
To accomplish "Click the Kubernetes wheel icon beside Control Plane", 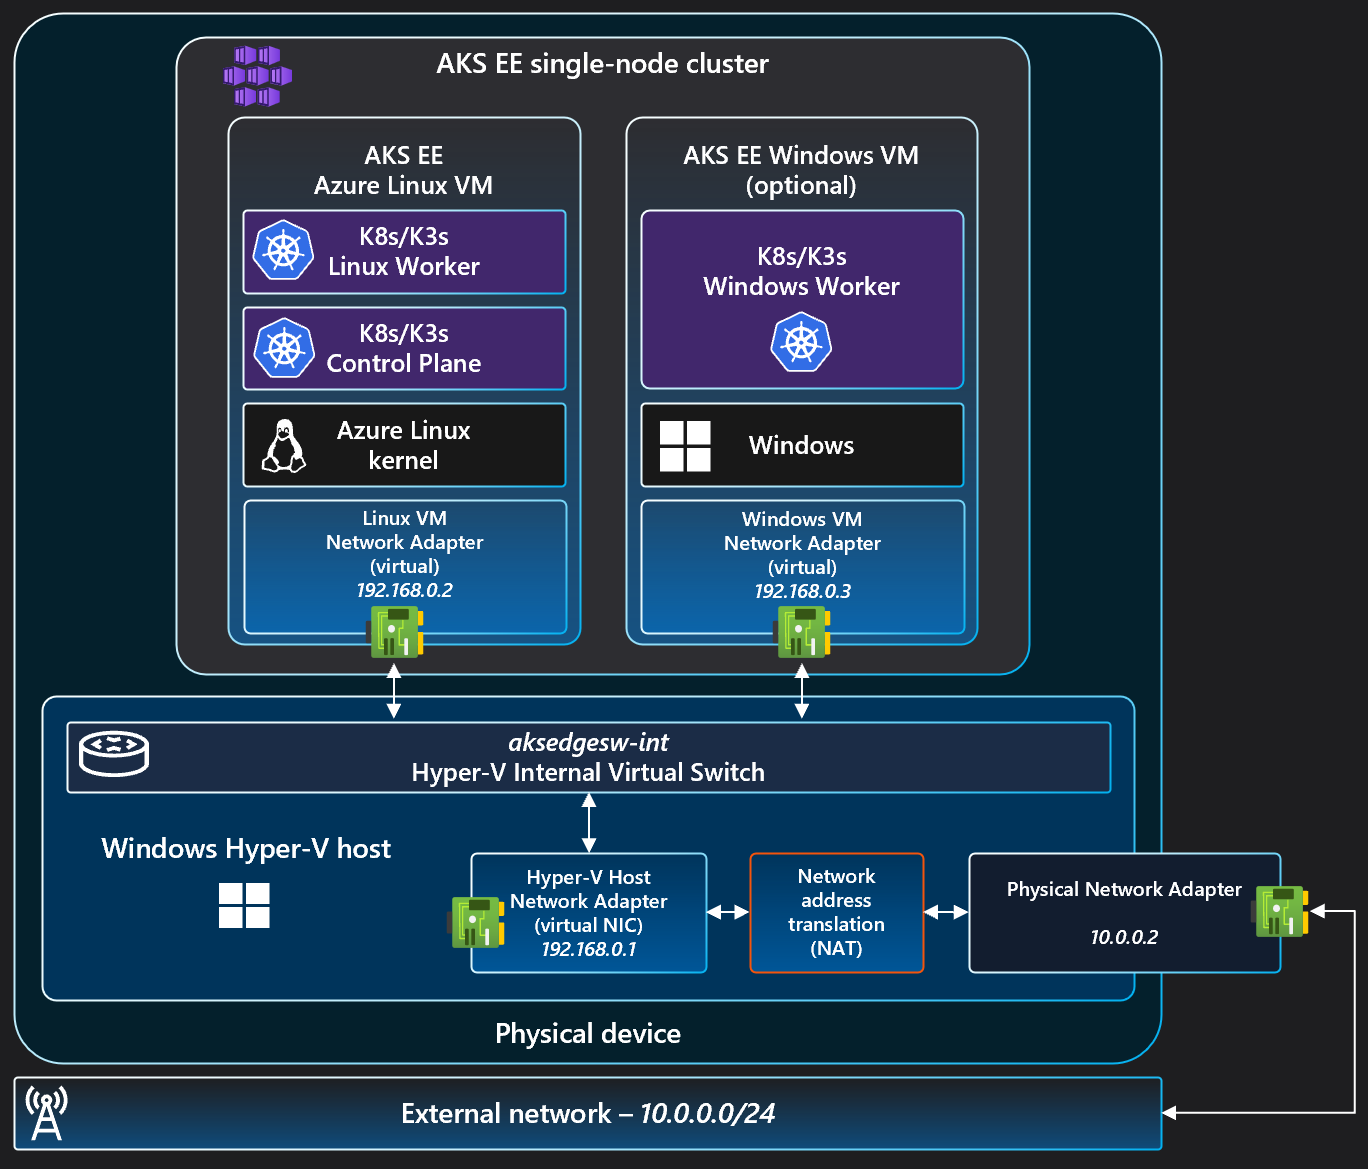I will [x=284, y=347].
